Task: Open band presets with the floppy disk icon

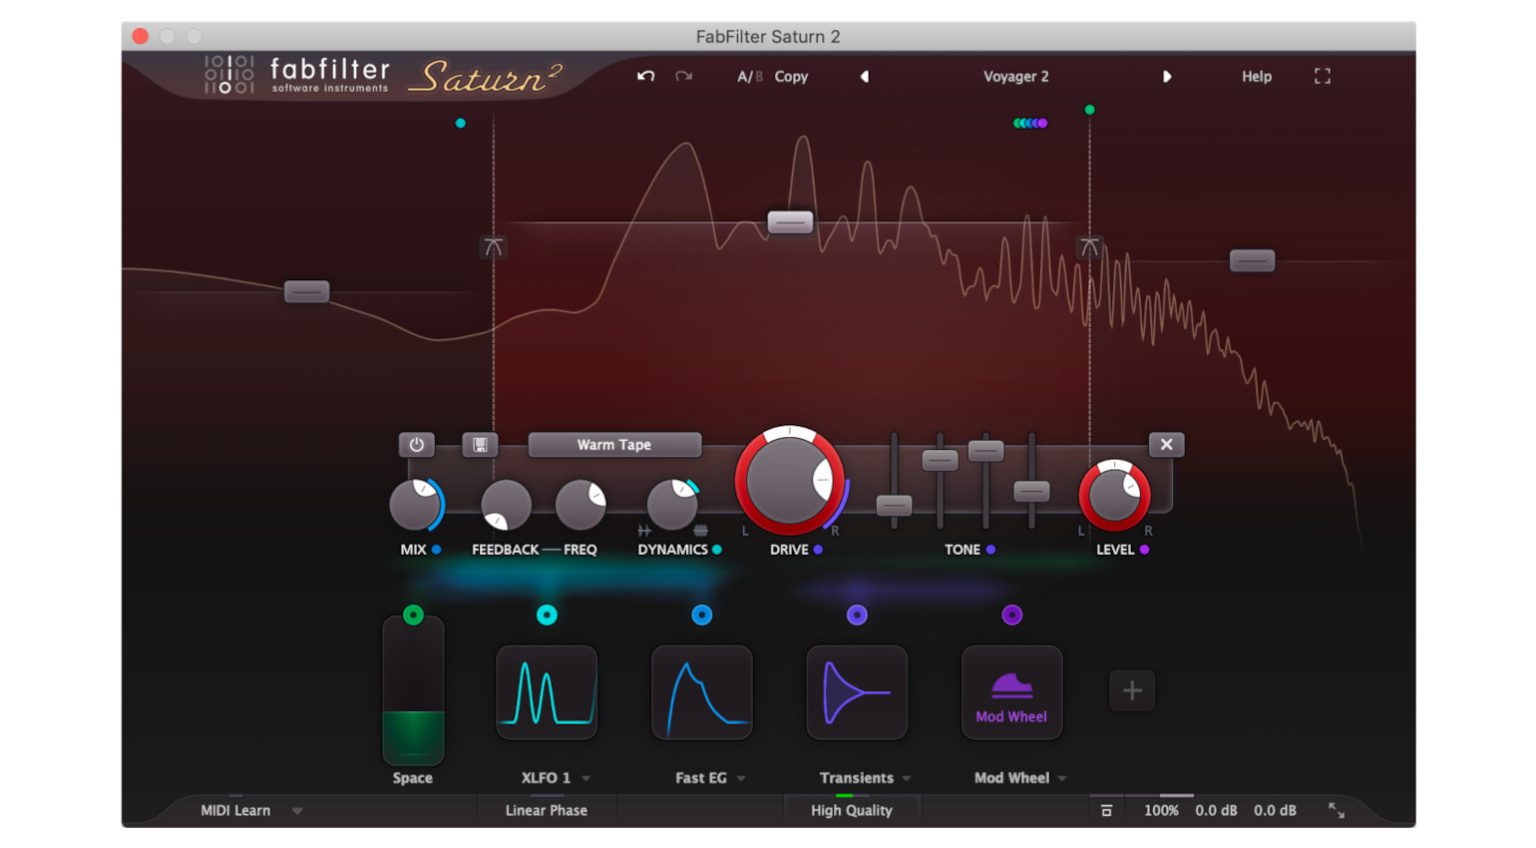Action: click(479, 444)
